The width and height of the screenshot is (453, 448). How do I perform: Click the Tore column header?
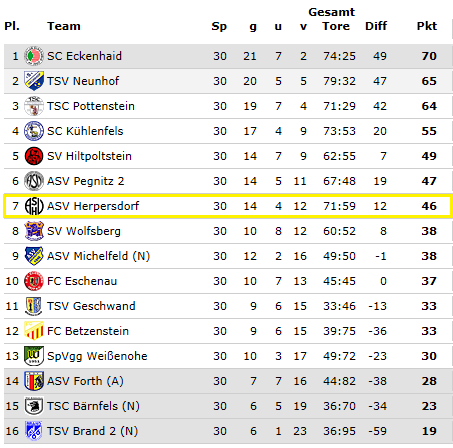(x=336, y=26)
